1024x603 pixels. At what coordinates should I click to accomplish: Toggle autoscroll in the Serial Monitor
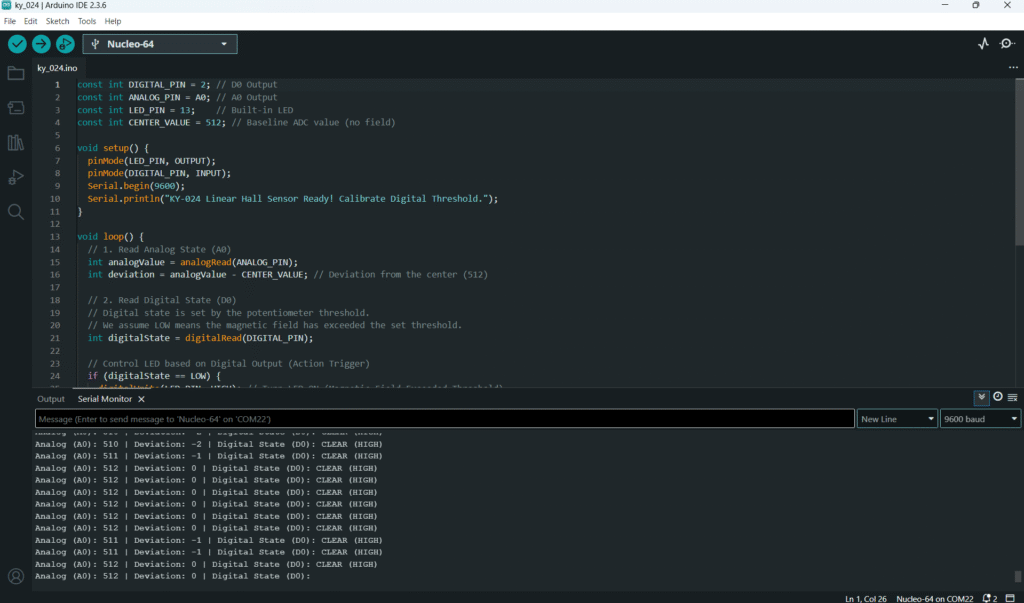982,398
